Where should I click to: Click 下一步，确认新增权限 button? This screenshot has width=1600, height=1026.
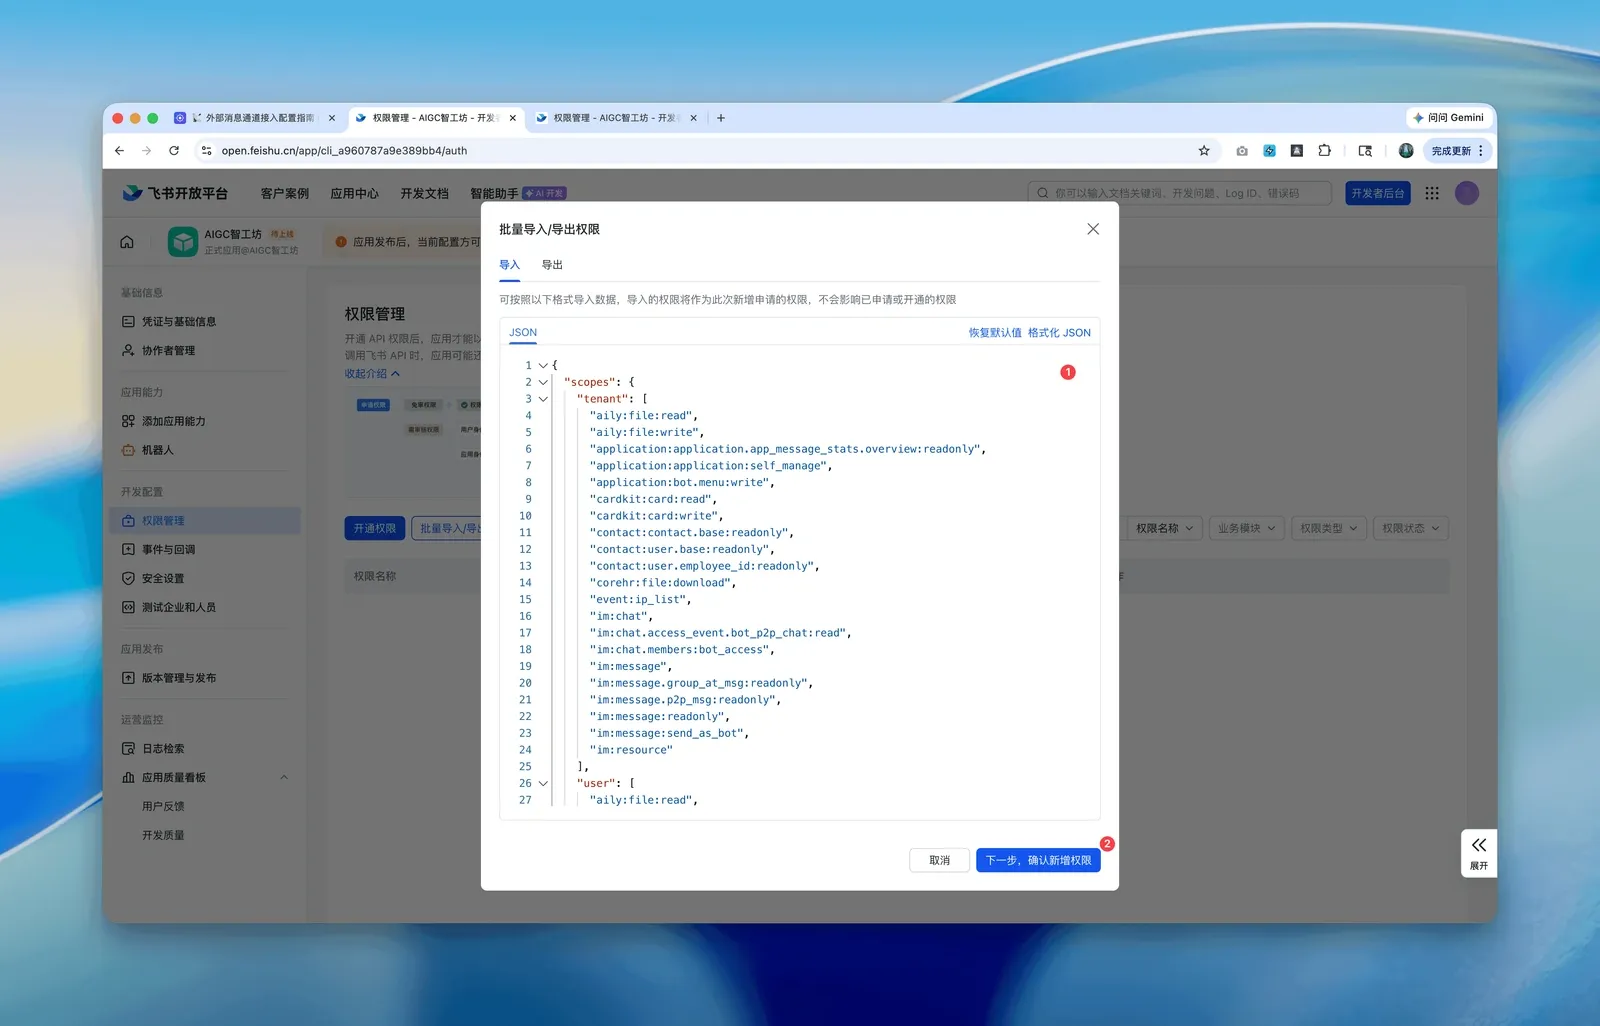1038,860
